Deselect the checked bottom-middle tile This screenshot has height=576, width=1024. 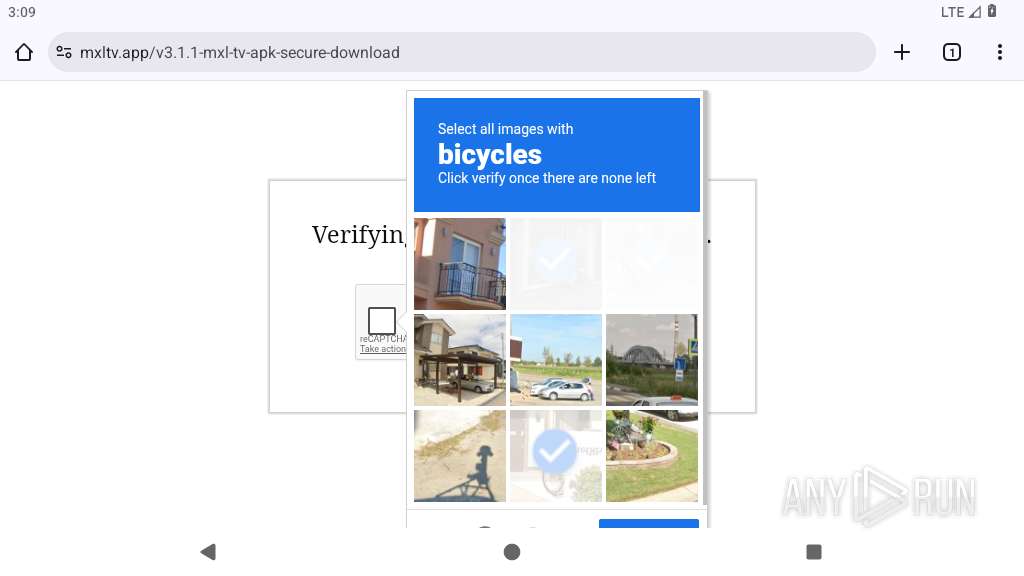[x=556, y=456]
